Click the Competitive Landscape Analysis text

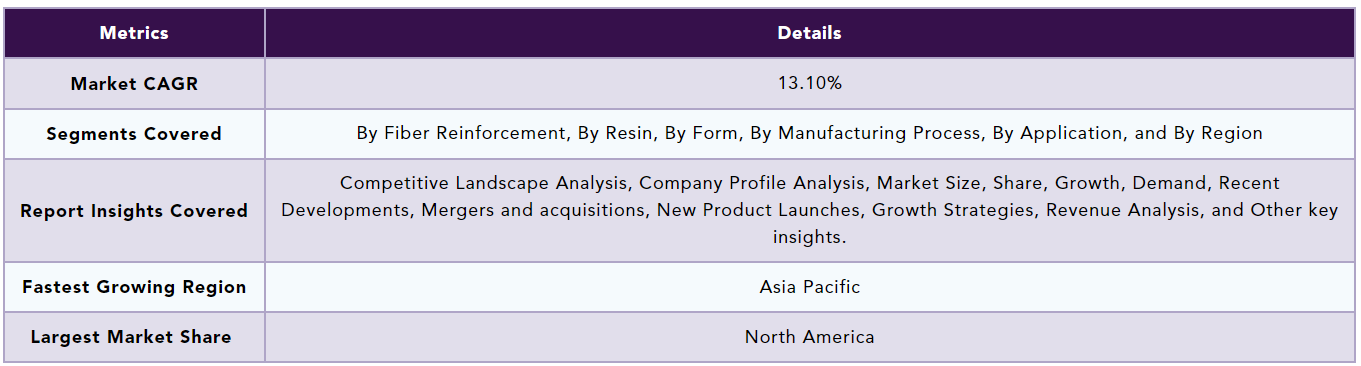[x=484, y=183]
